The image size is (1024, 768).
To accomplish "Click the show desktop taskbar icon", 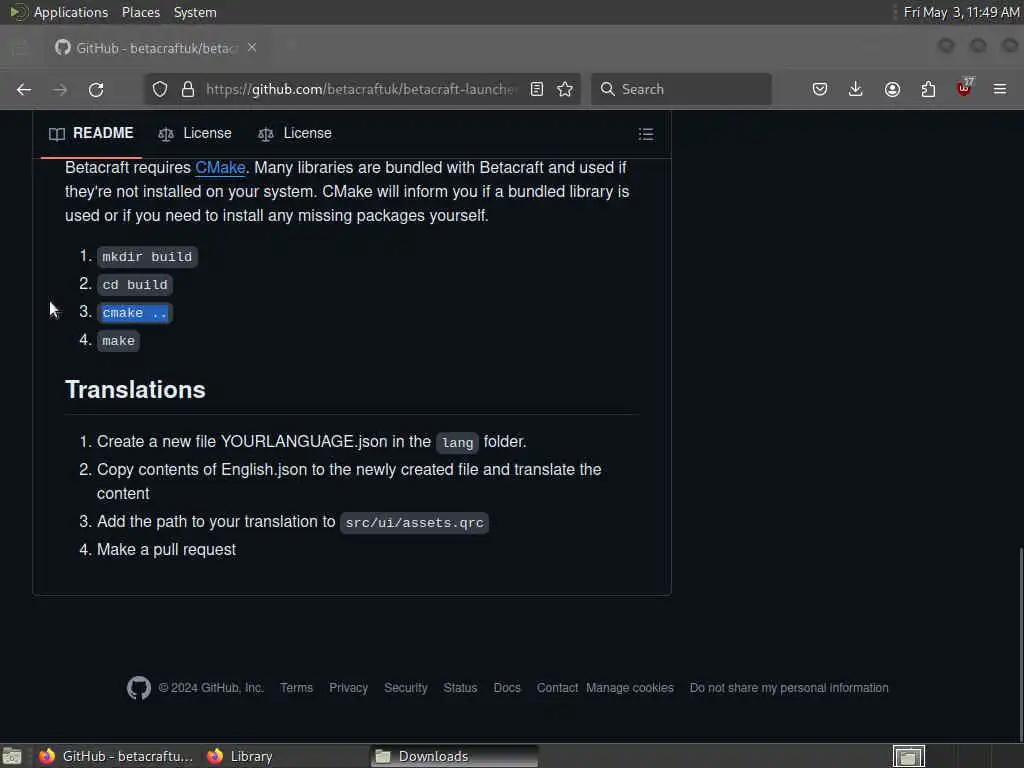I will [x=12, y=756].
